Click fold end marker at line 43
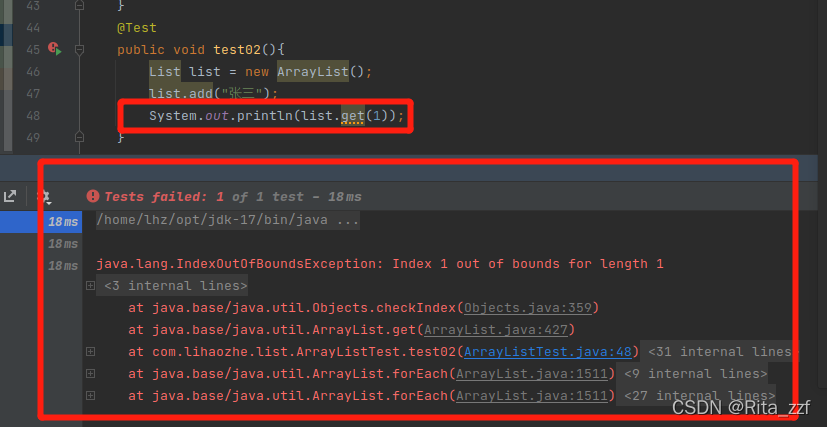827x427 pixels. pyautogui.click(x=79, y=5)
